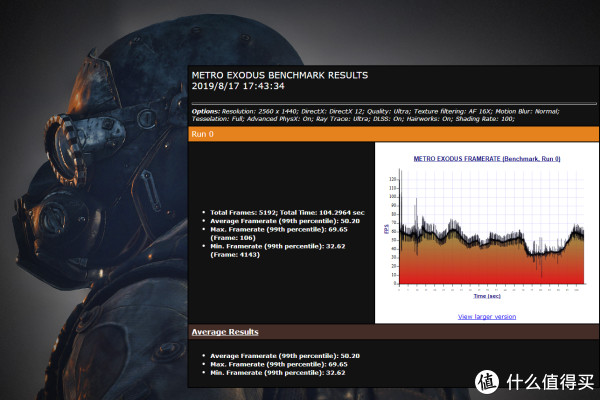Open the 'View larger version' link

coord(487,317)
